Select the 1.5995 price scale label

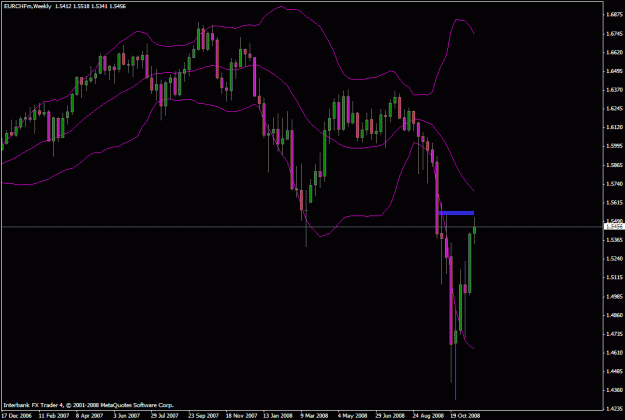[x=614, y=146]
